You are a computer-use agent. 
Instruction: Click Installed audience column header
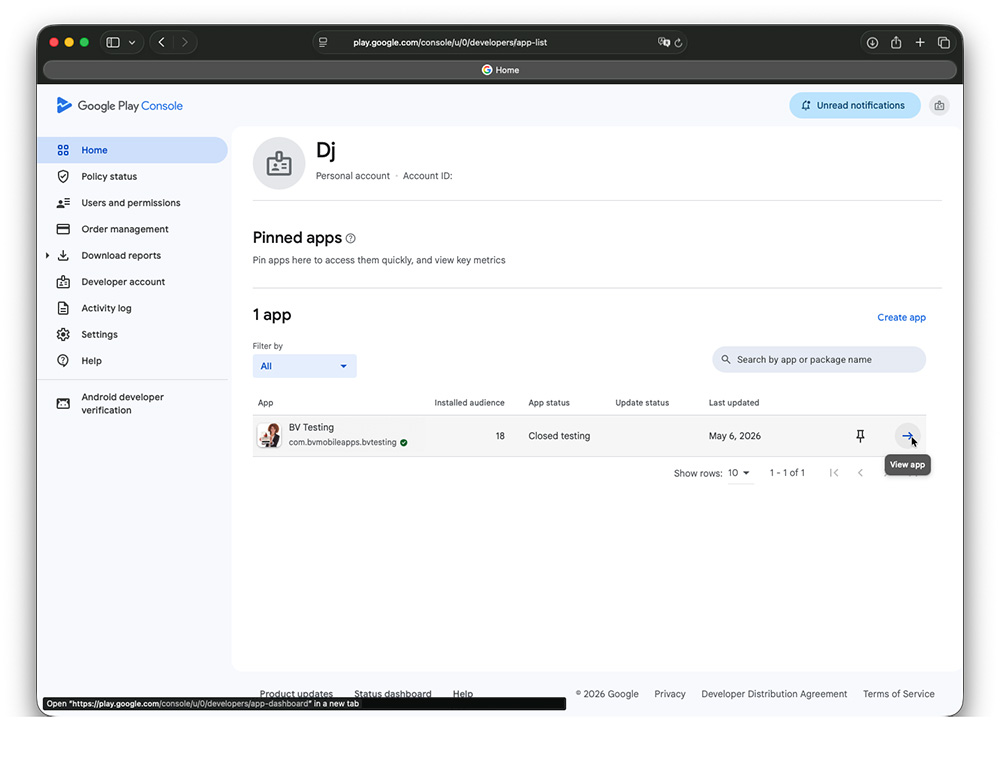469,403
